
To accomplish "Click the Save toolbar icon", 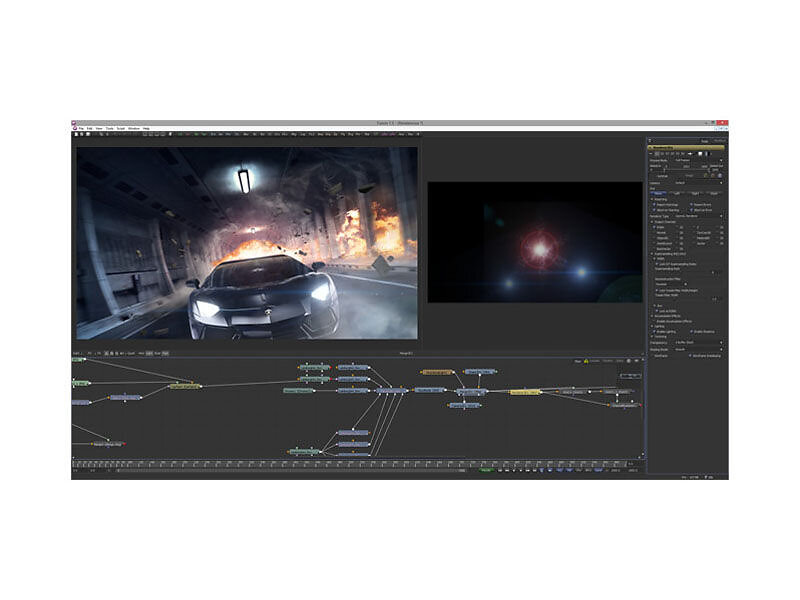I will [x=88, y=134].
